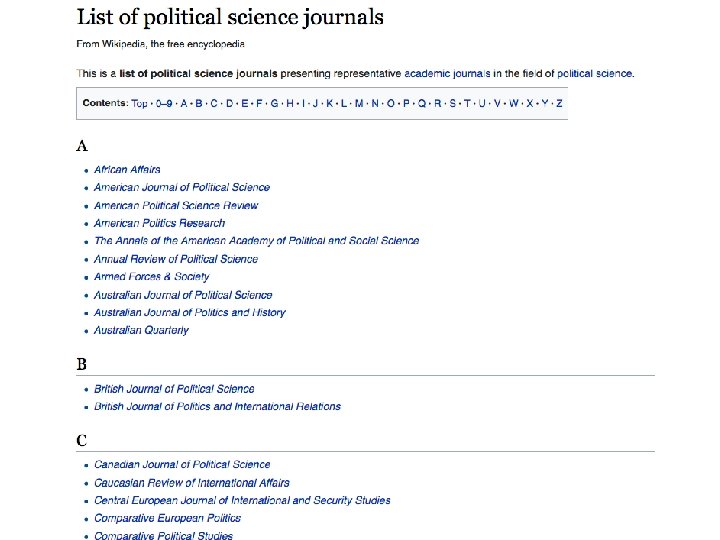Jump to 0–9 section in contents
The width and height of the screenshot is (720, 540).
163,103
